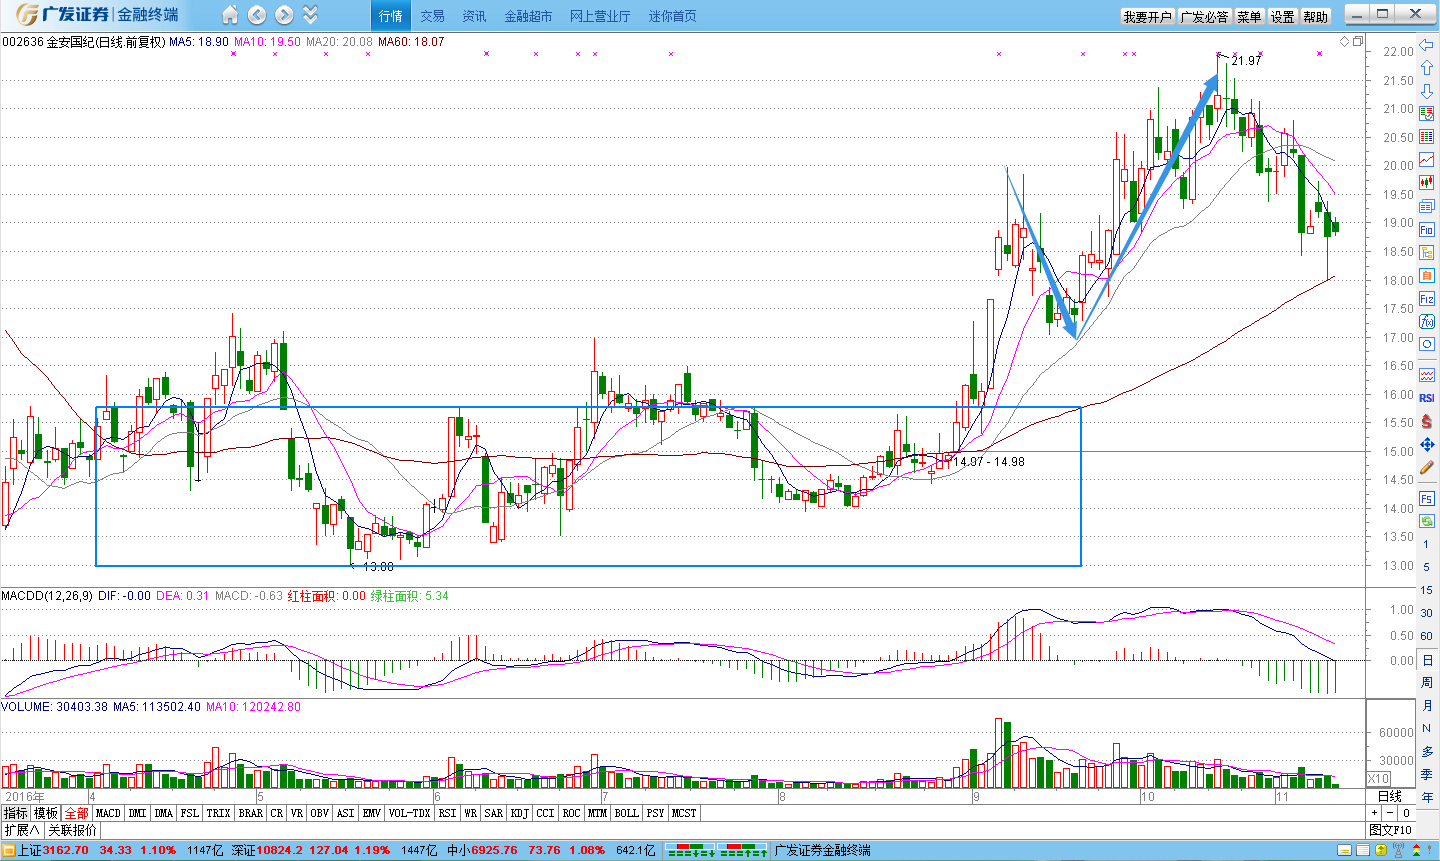Select the 月 monthly period
Viewport: 1440px width, 861px height.
[1427, 705]
